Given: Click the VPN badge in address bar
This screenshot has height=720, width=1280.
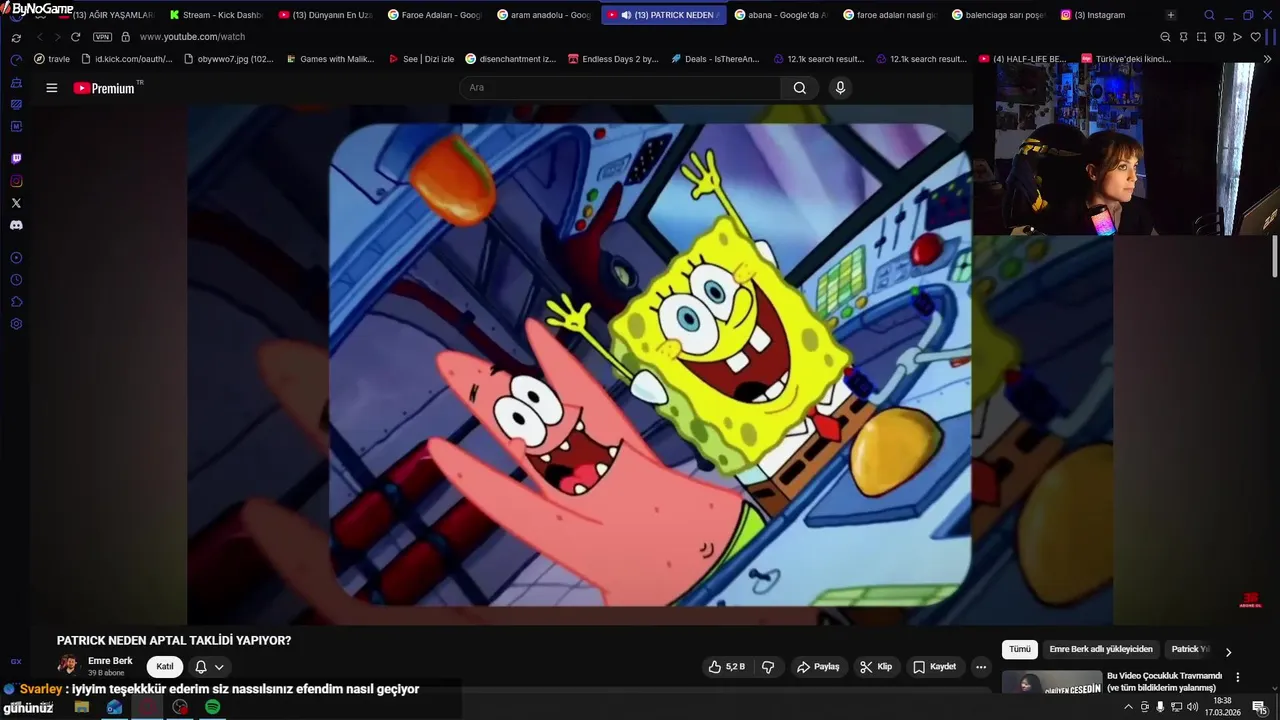Looking at the screenshot, I should pos(102,37).
